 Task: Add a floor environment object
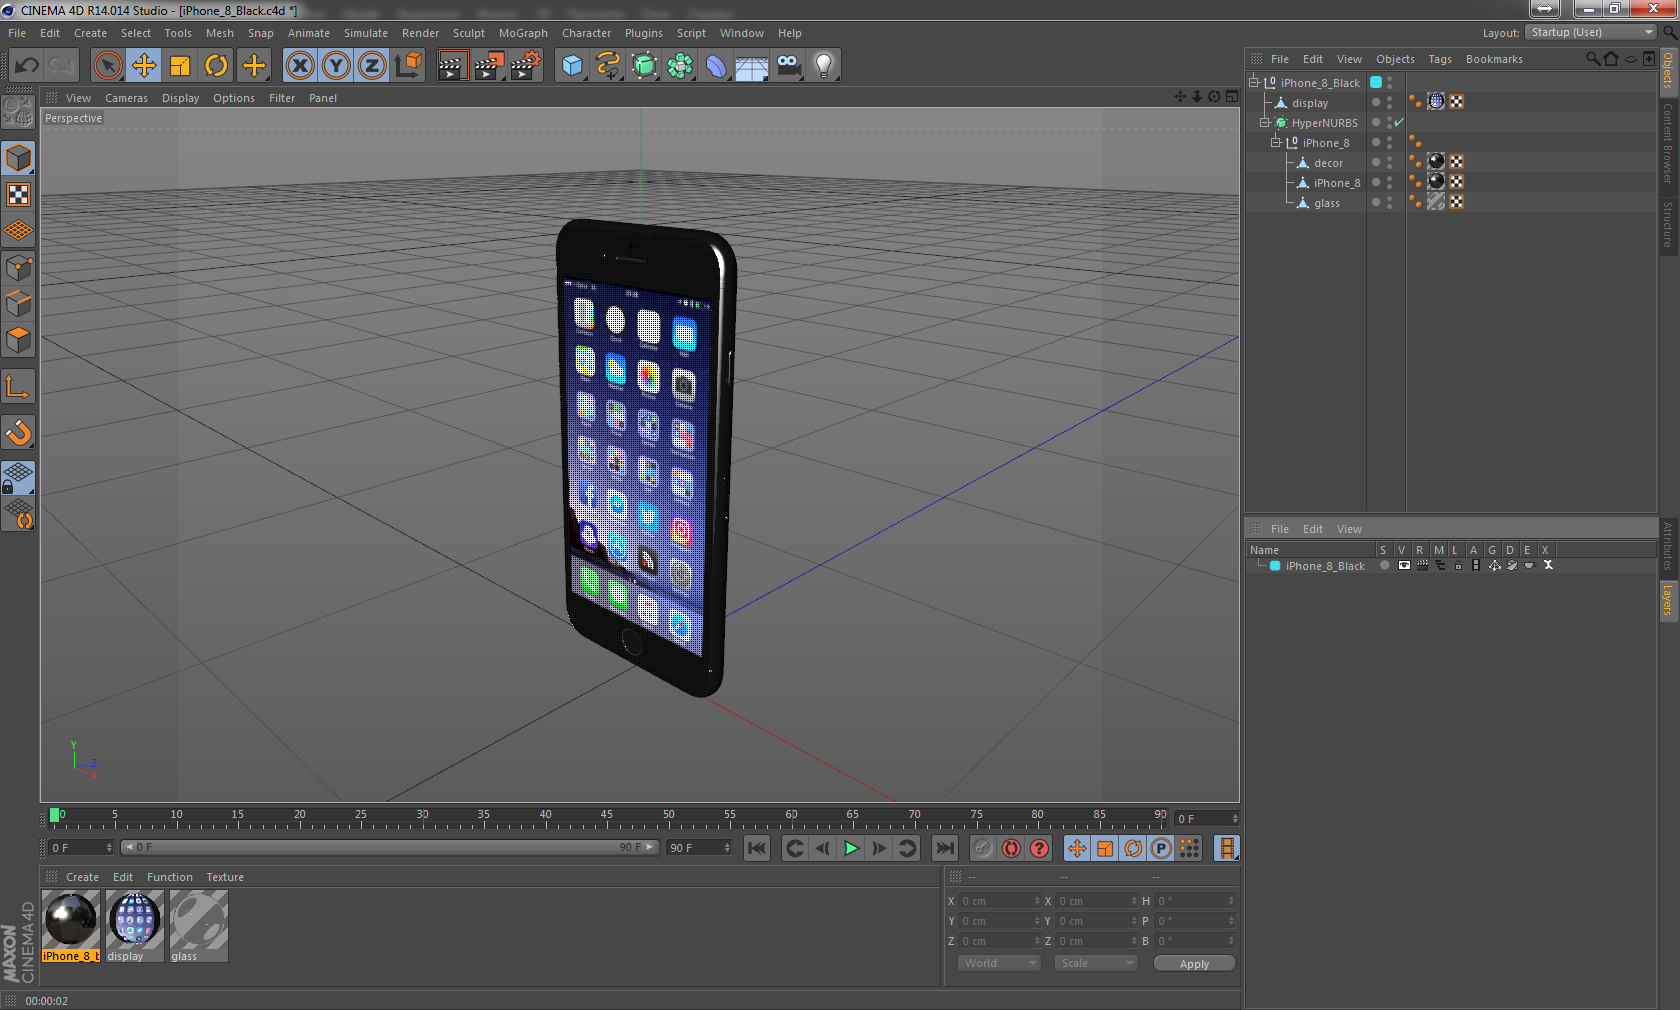click(x=752, y=66)
